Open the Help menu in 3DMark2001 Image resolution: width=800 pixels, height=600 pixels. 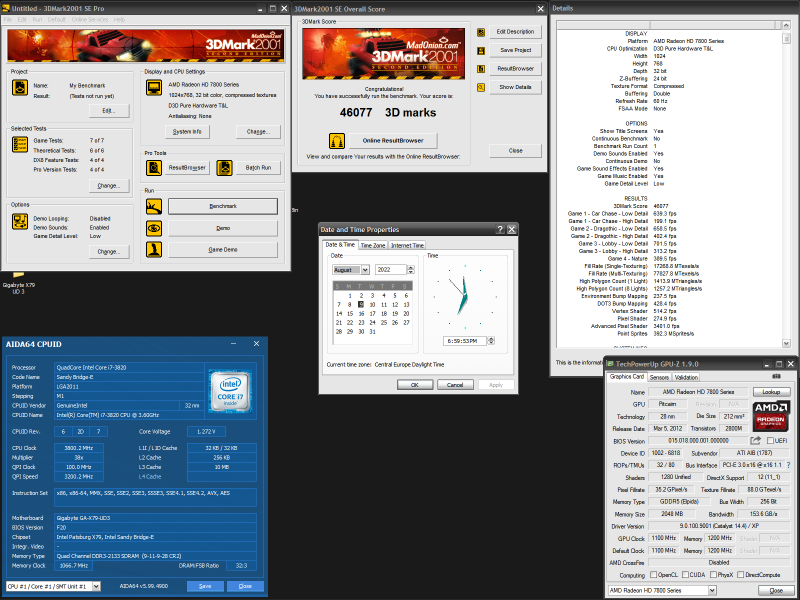(119, 19)
